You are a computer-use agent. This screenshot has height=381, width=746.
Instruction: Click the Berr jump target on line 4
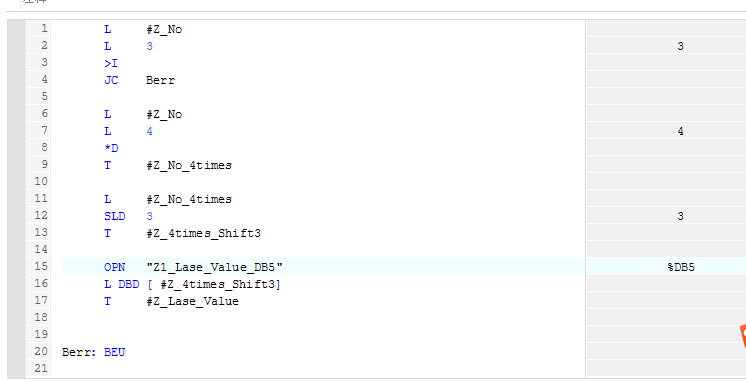(160, 80)
